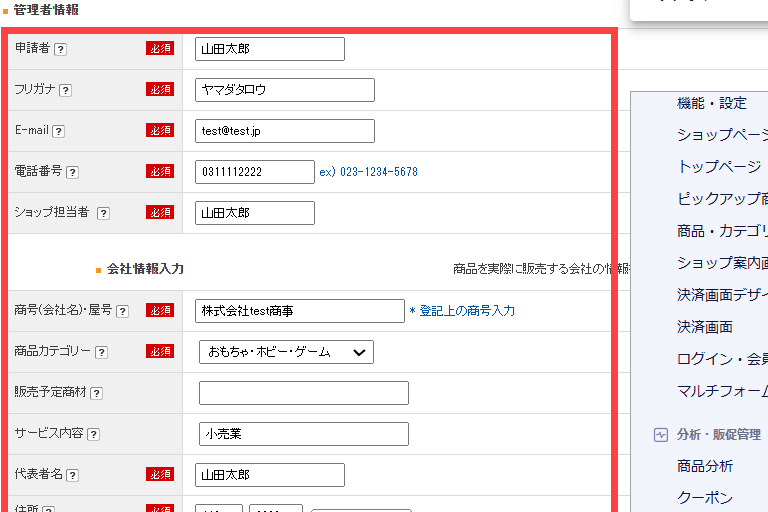Click the 会社情報入力 section heading

[x=145, y=269]
